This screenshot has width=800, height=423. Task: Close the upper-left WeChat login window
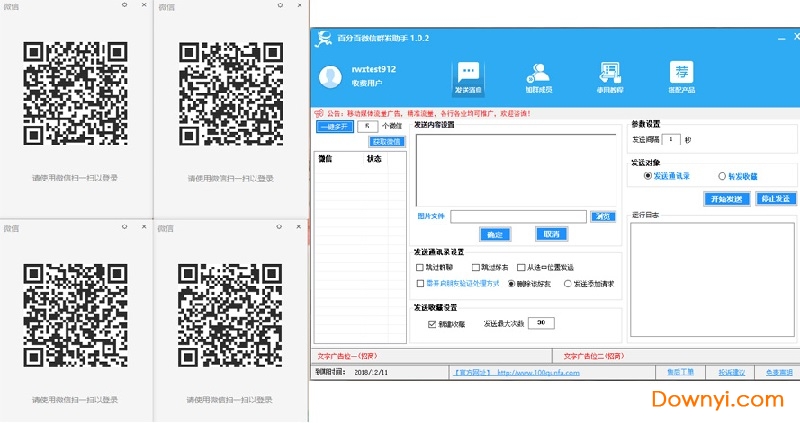click(x=144, y=5)
